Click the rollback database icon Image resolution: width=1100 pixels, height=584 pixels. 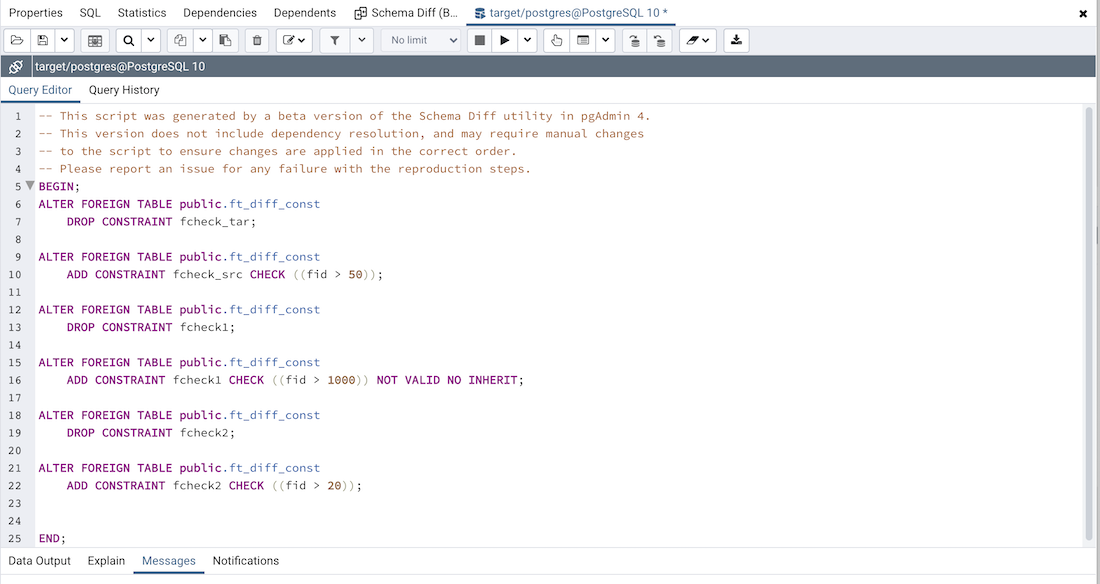coord(659,41)
